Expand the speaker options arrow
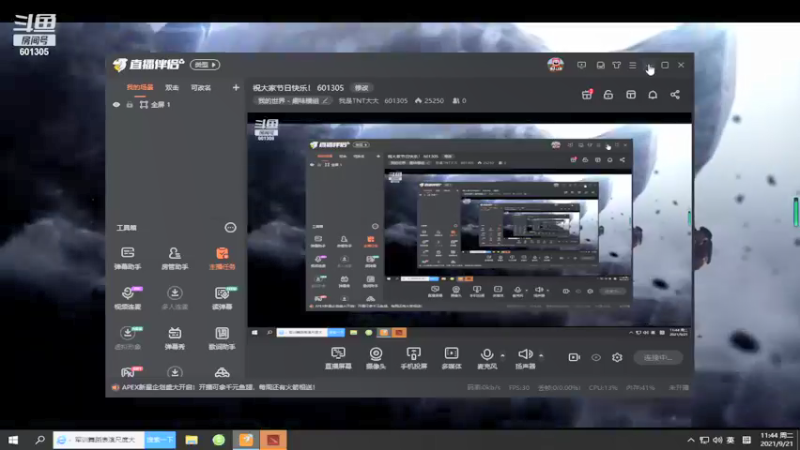Screen dimensions: 800x450 pyautogui.click(x=541, y=355)
